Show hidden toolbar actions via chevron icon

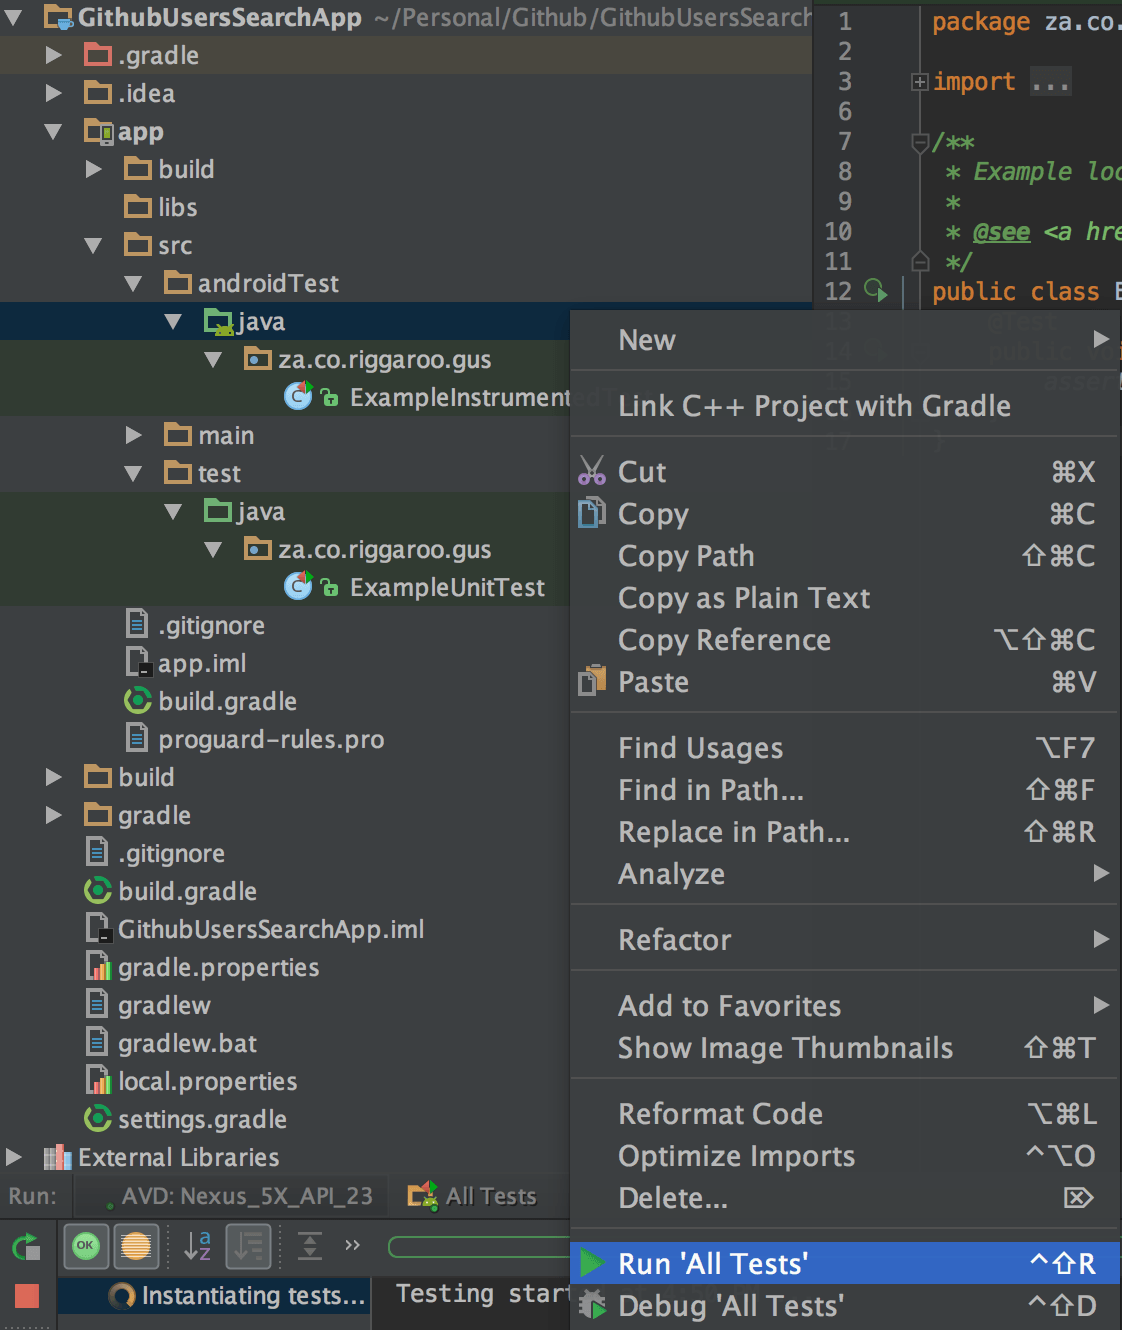pyautogui.click(x=352, y=1247)
